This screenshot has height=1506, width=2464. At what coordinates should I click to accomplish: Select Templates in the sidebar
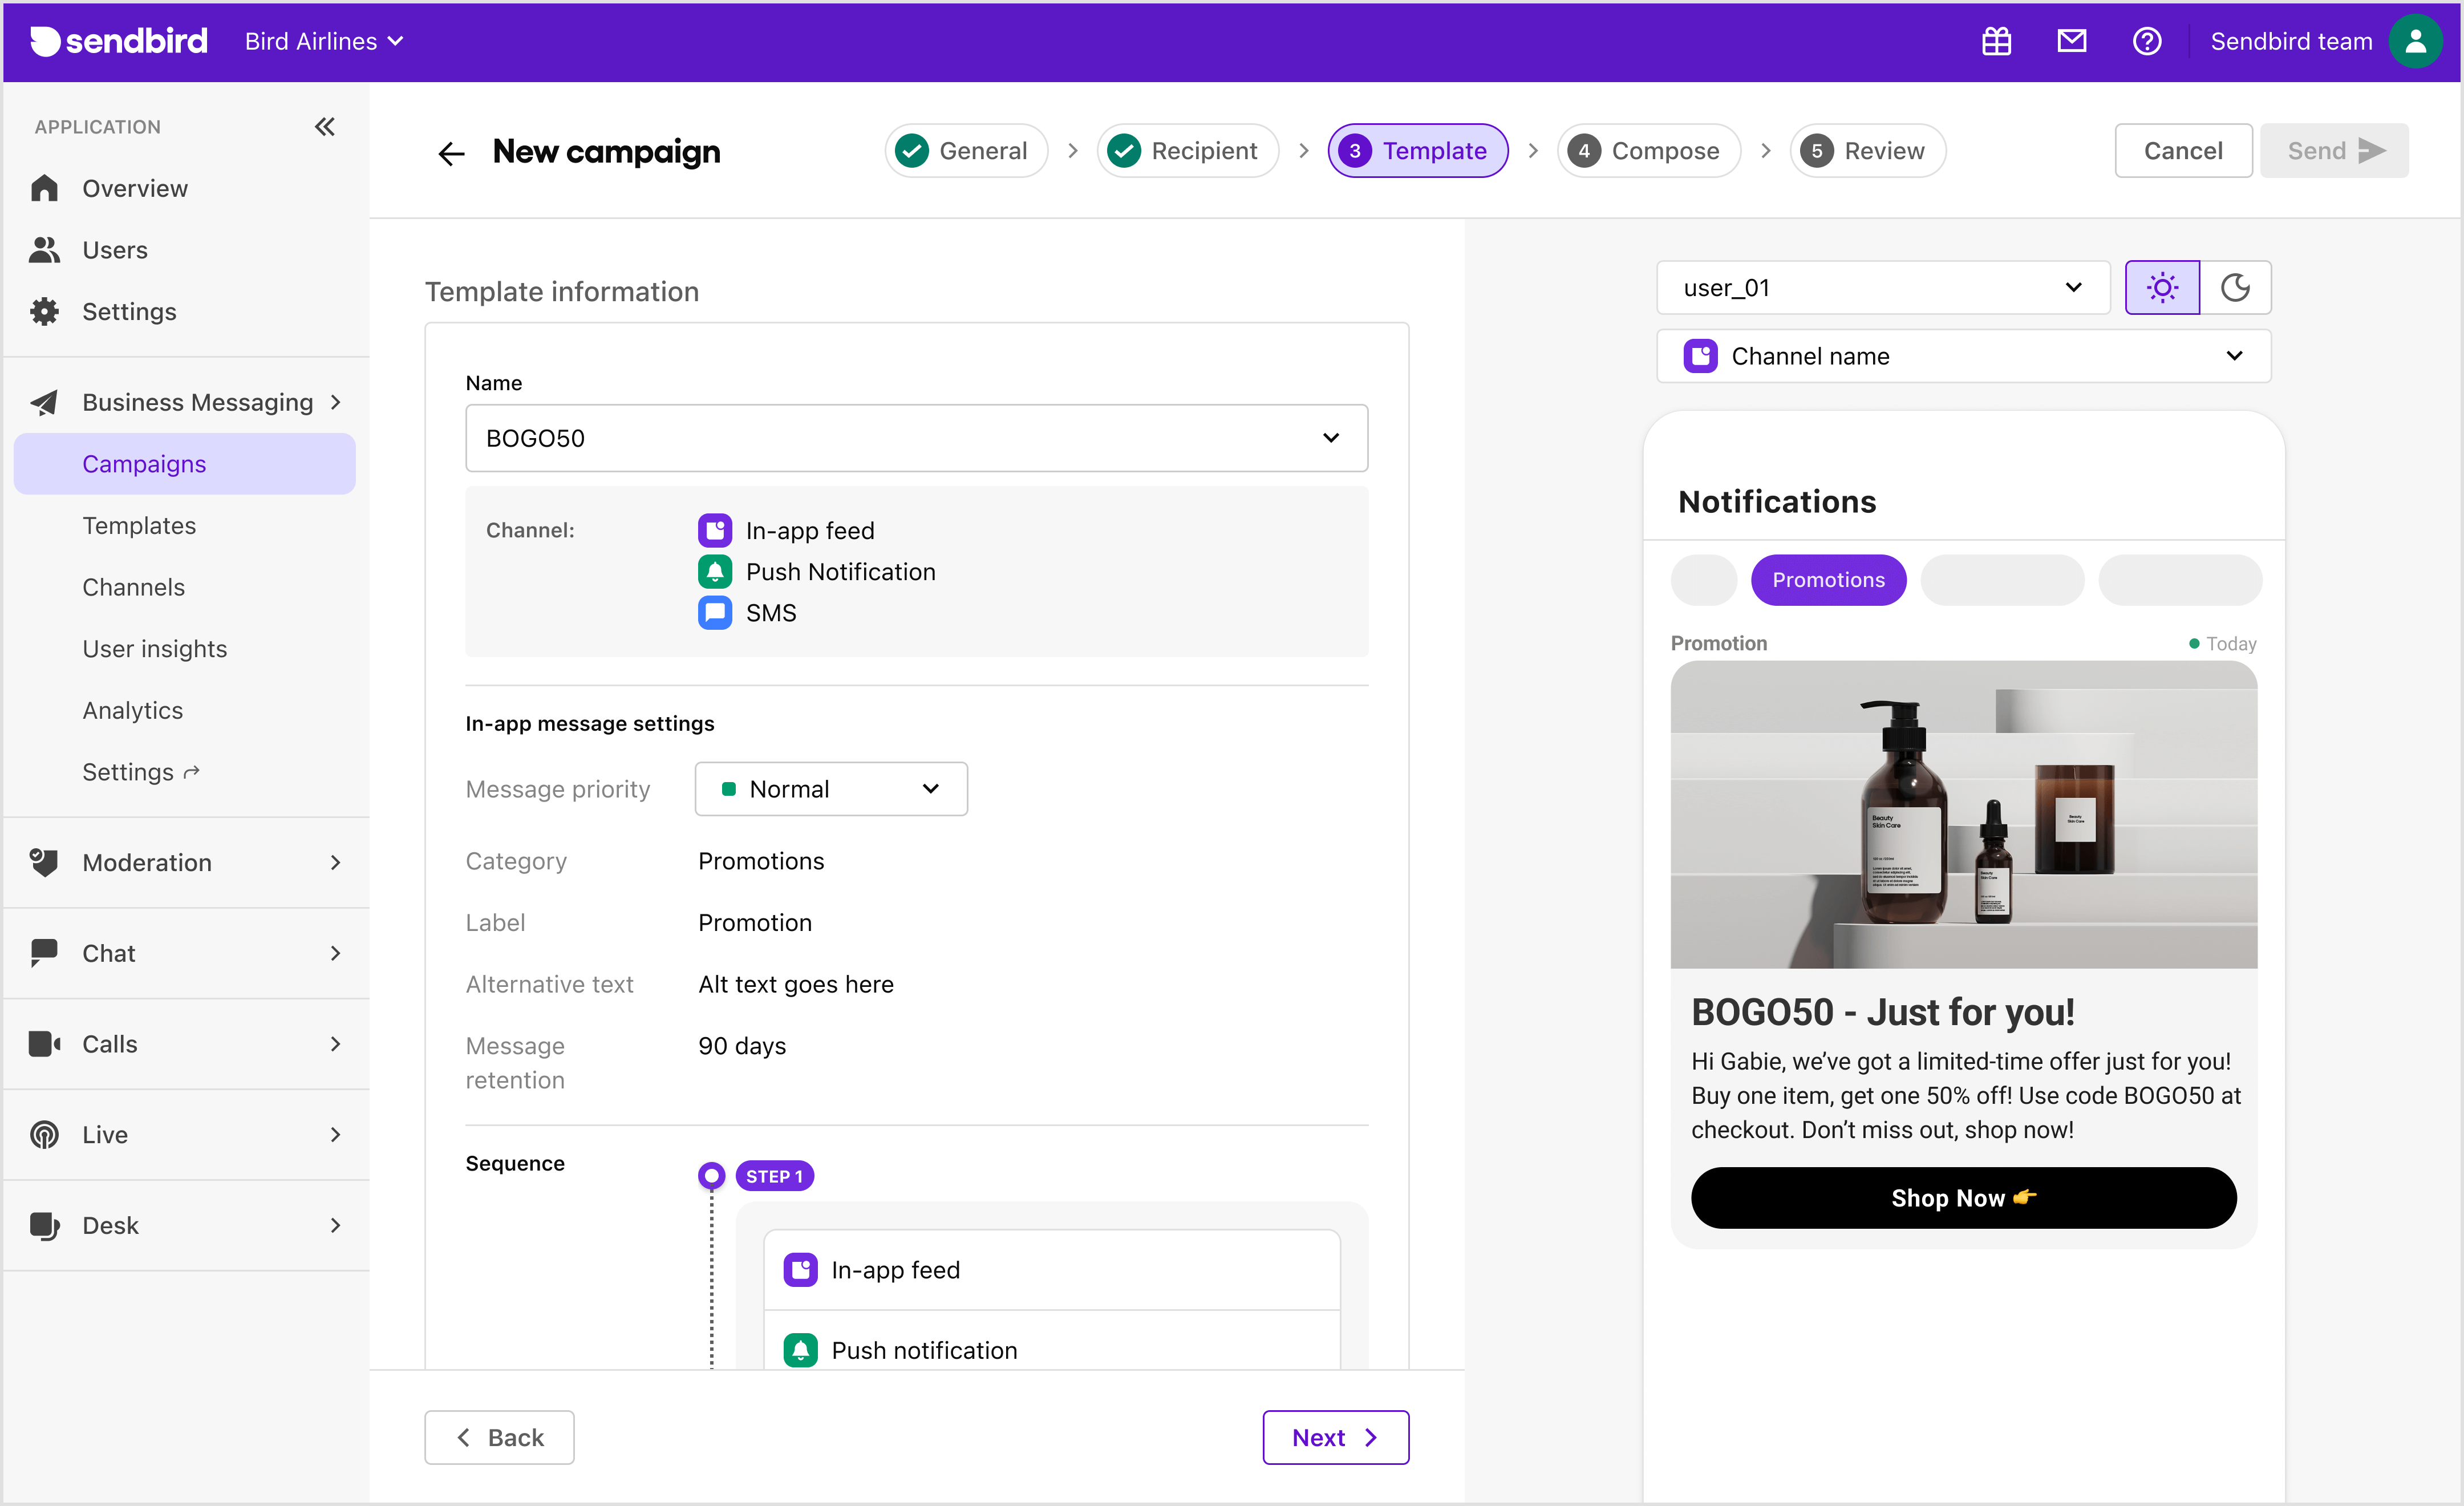pyautogui.click(x=139, y=525)
